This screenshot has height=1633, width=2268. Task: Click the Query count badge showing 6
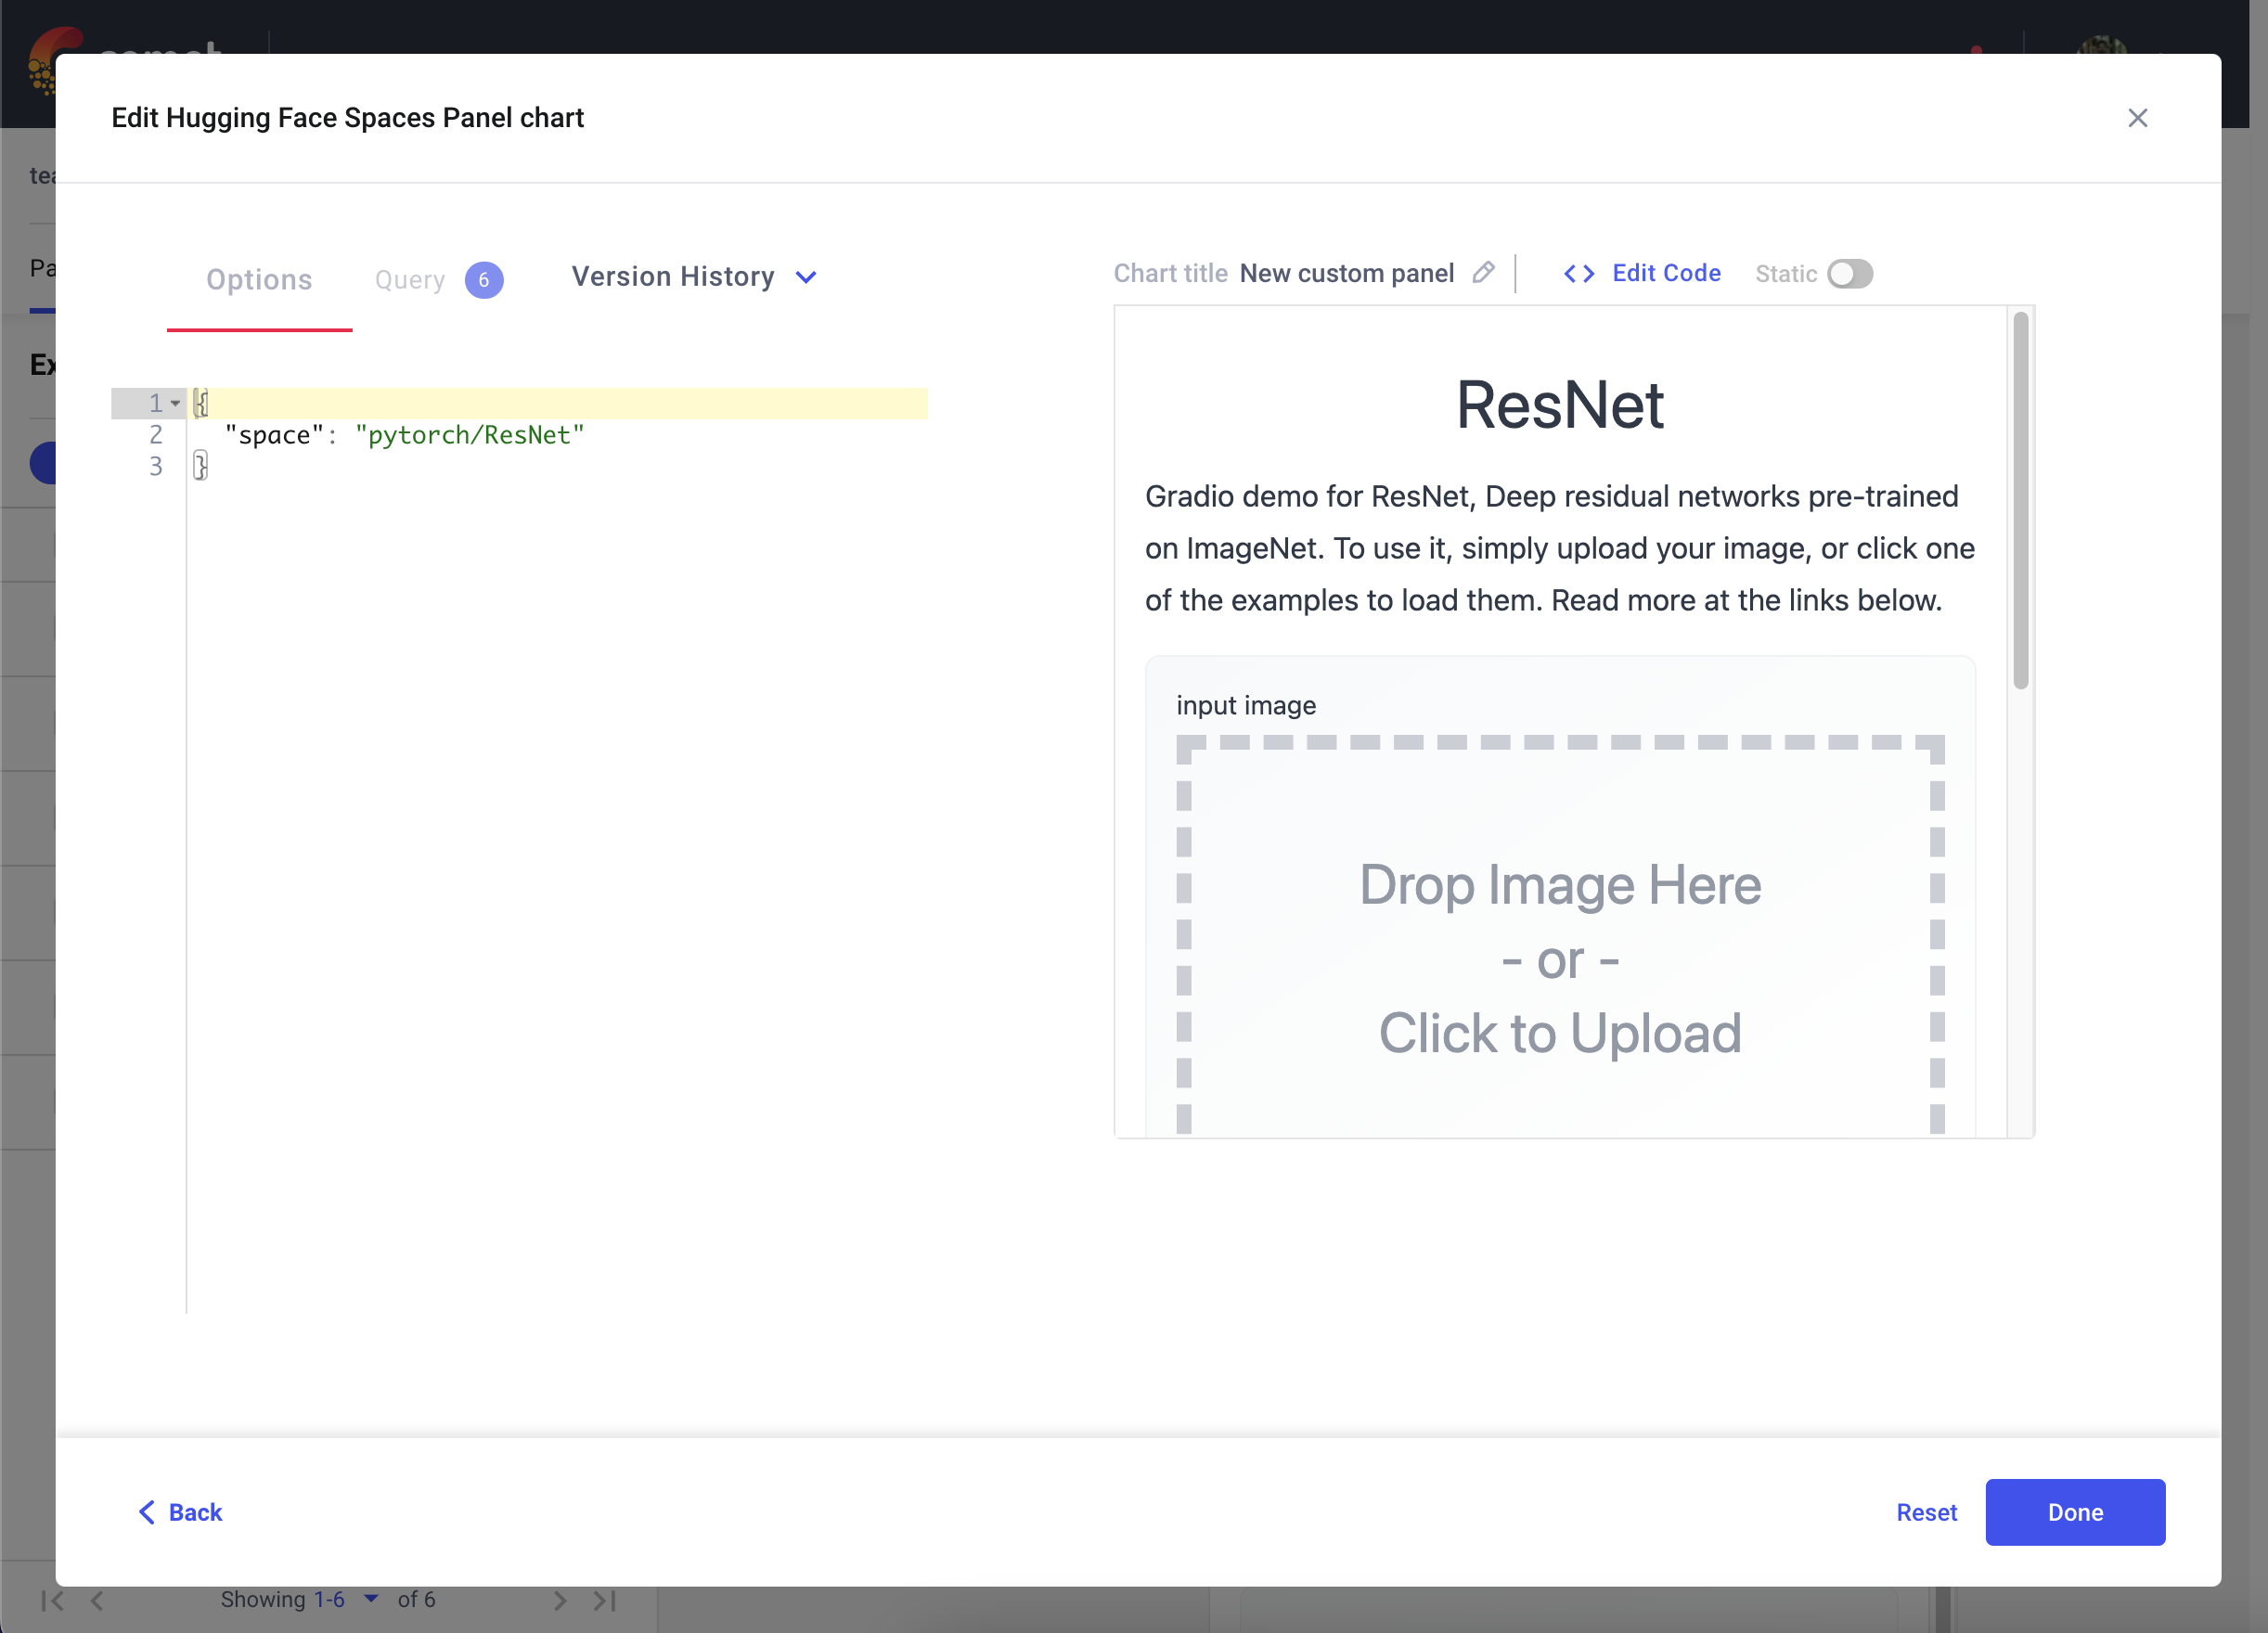pos(484,280)
